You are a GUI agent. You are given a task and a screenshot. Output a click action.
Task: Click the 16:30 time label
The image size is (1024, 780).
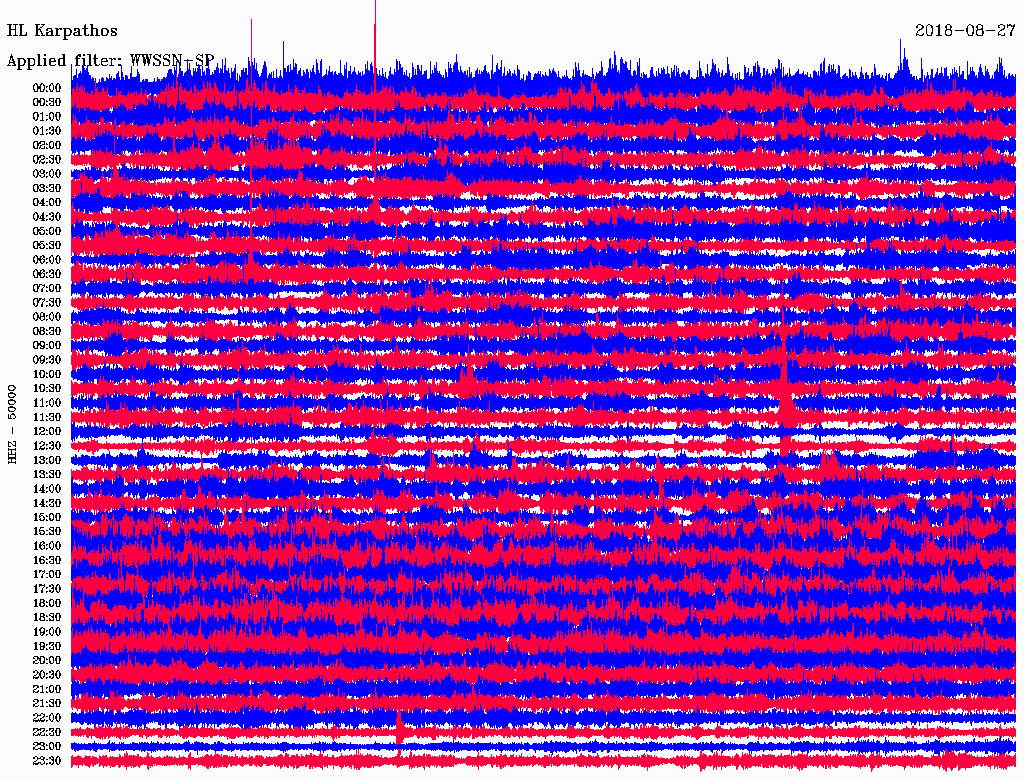click(47, 561)
